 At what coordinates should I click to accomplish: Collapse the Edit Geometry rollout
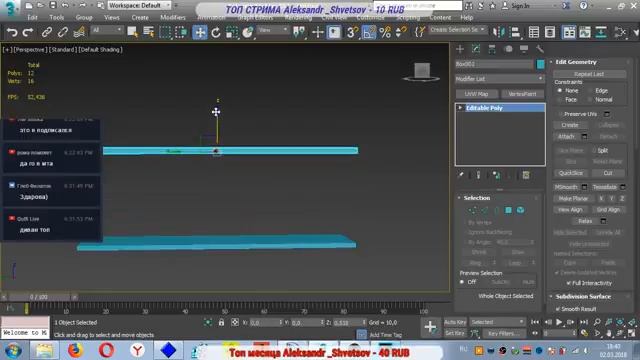(x=551, y=62)
